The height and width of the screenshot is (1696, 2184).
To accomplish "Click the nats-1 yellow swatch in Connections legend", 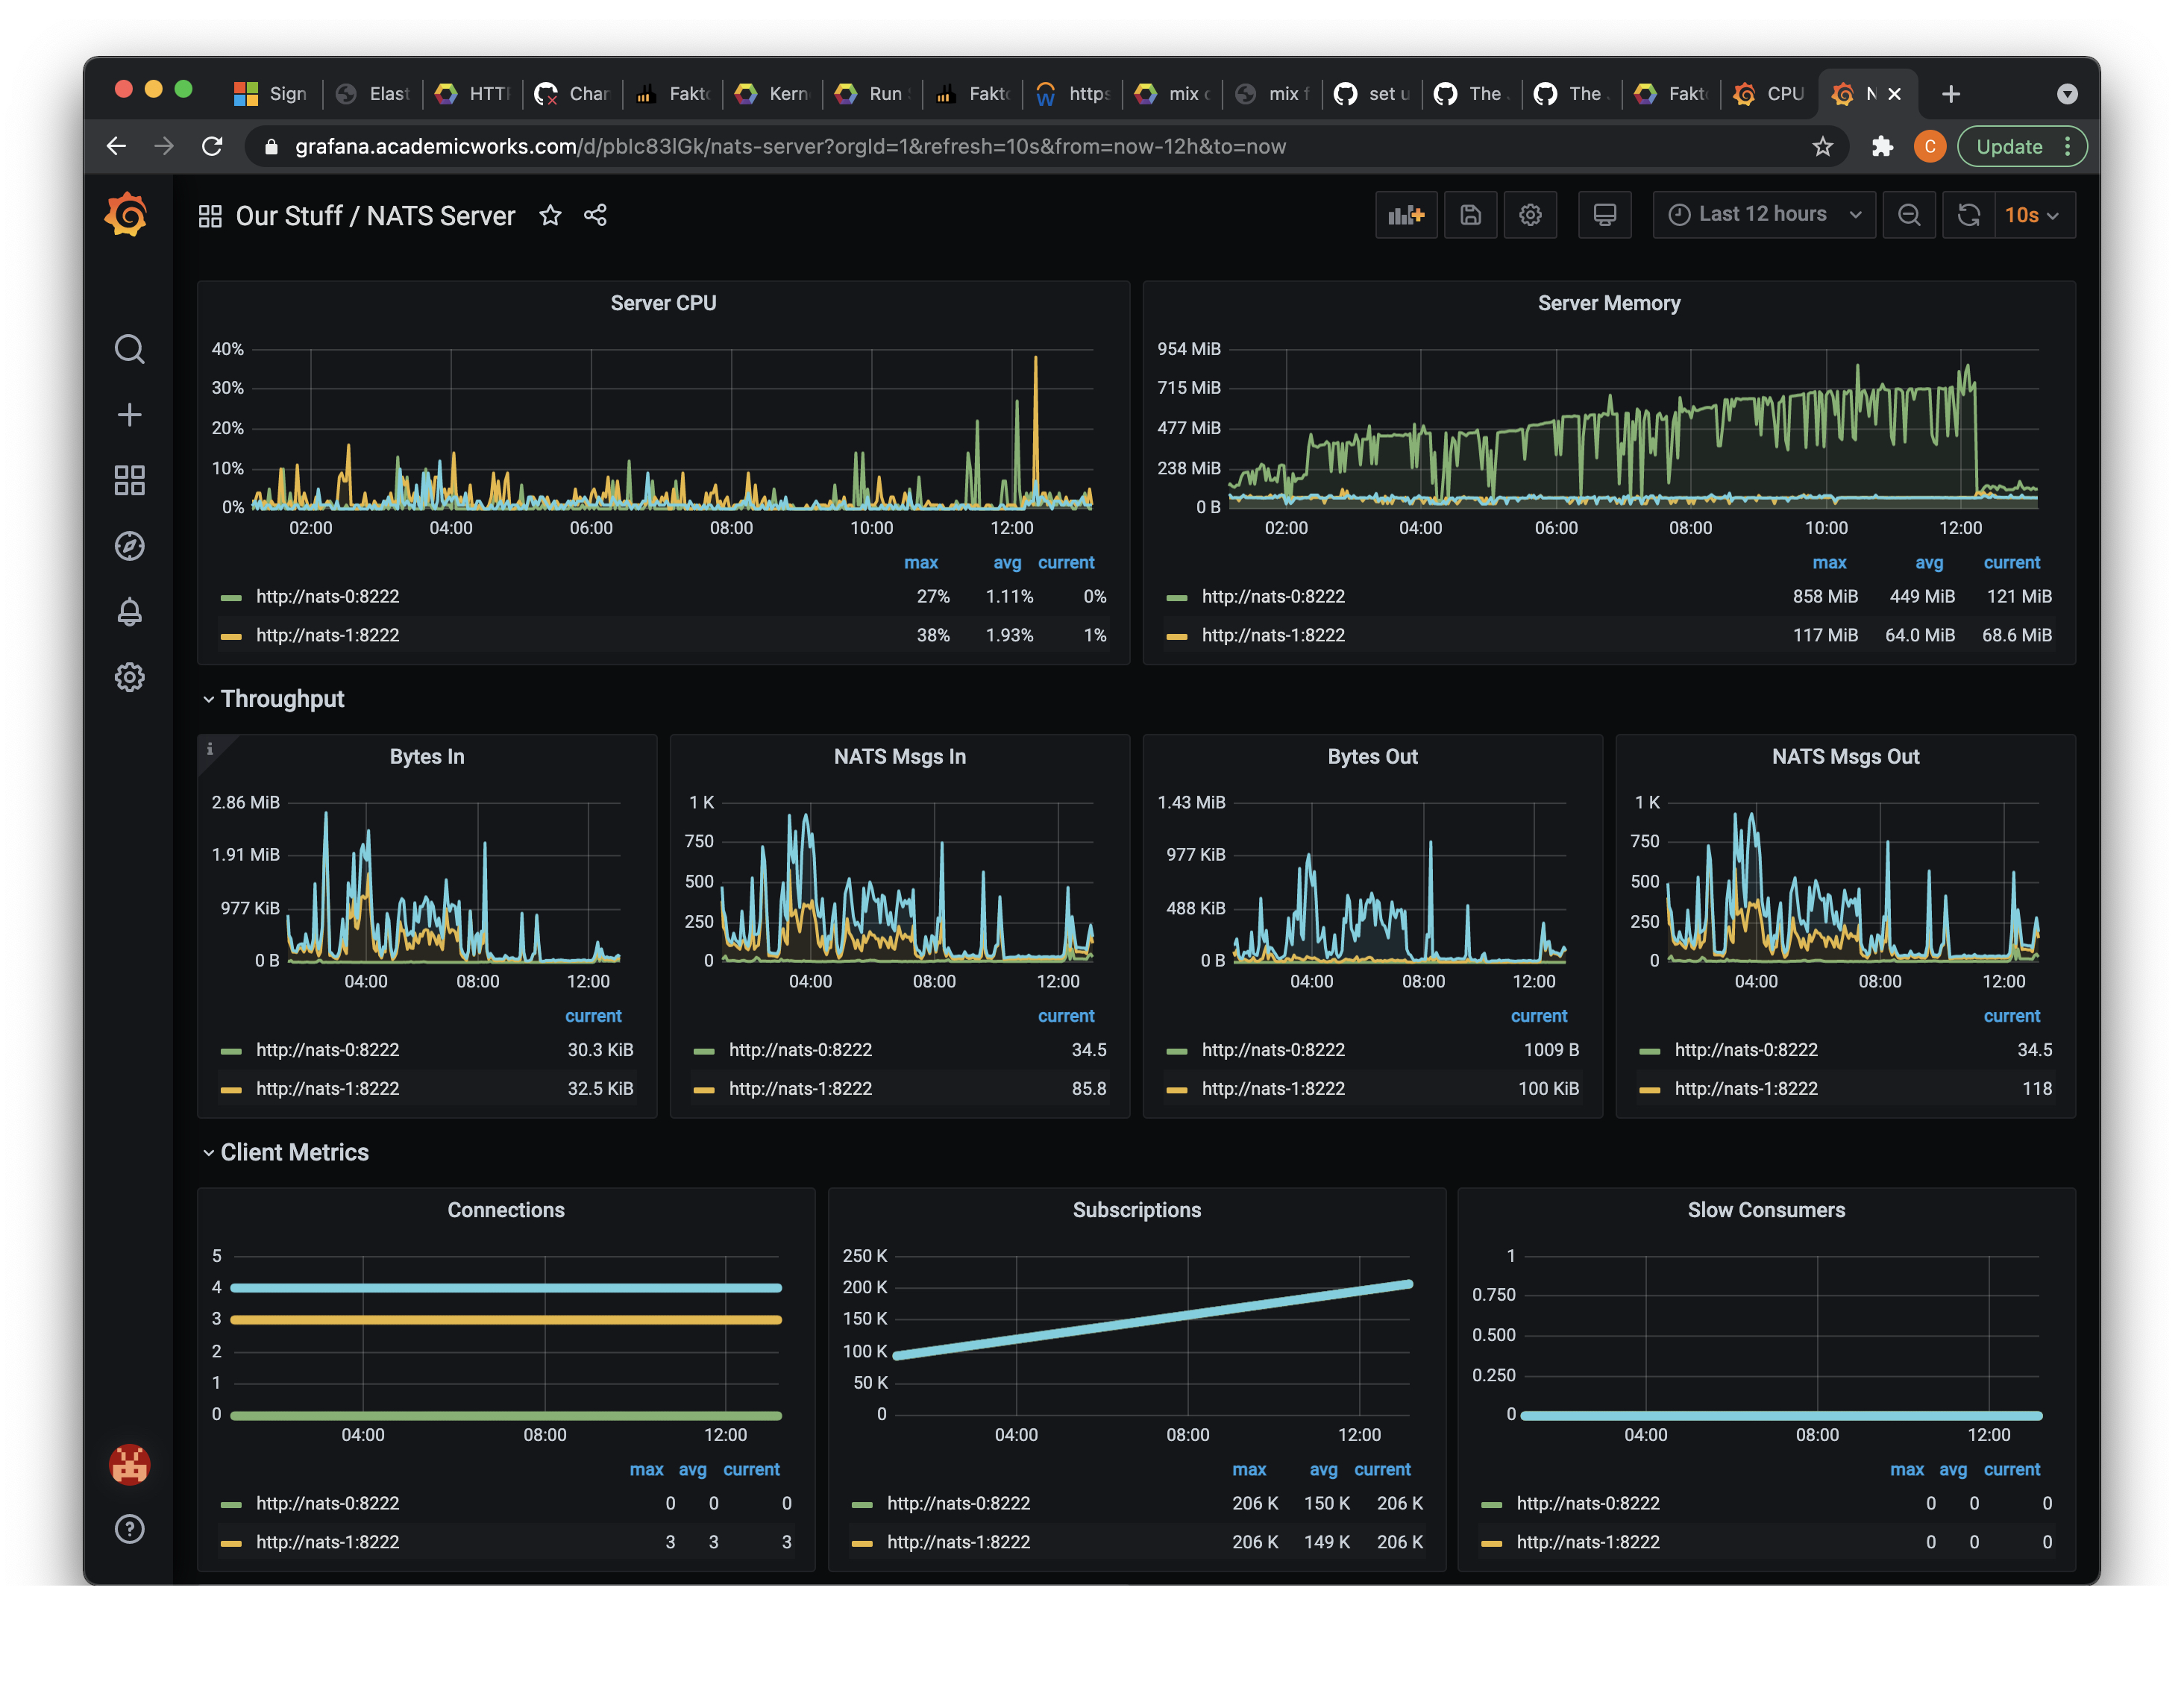I will [231, 1543].
